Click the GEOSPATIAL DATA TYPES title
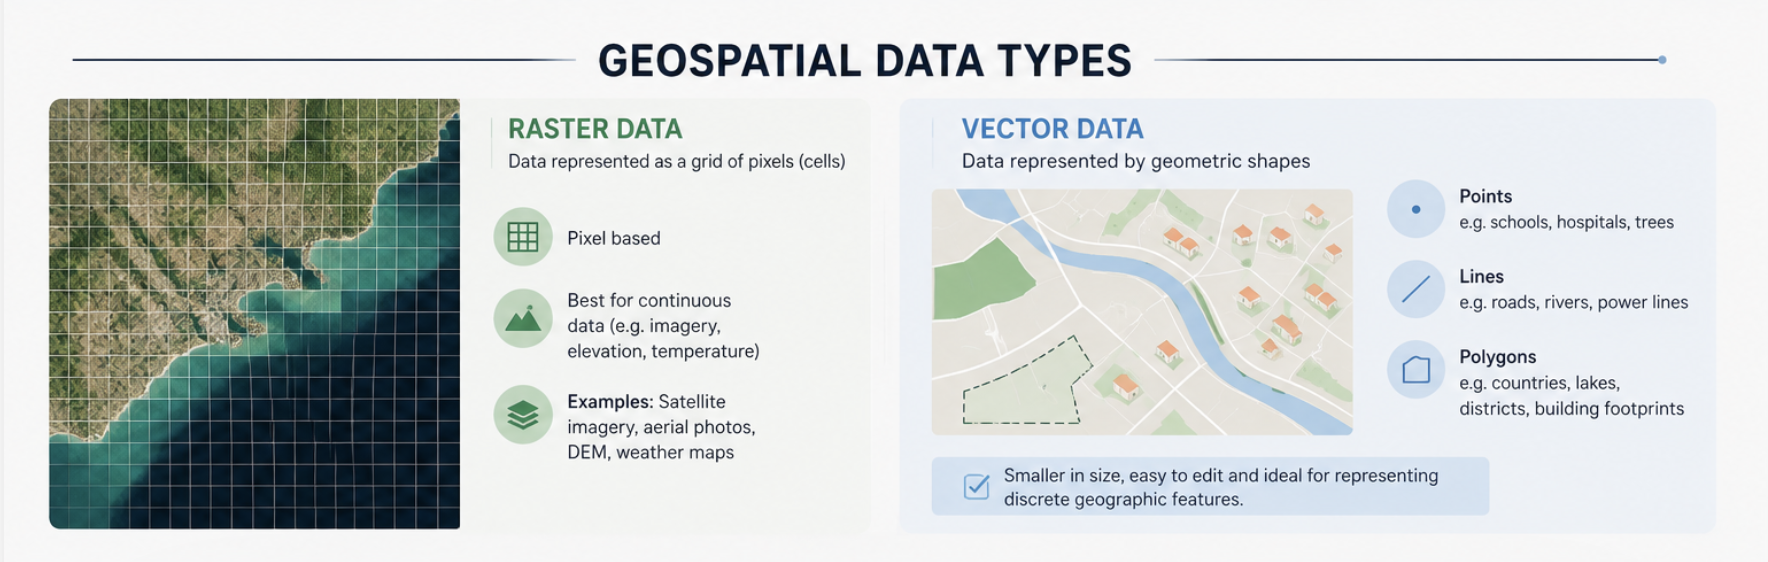 click(865, 61)
